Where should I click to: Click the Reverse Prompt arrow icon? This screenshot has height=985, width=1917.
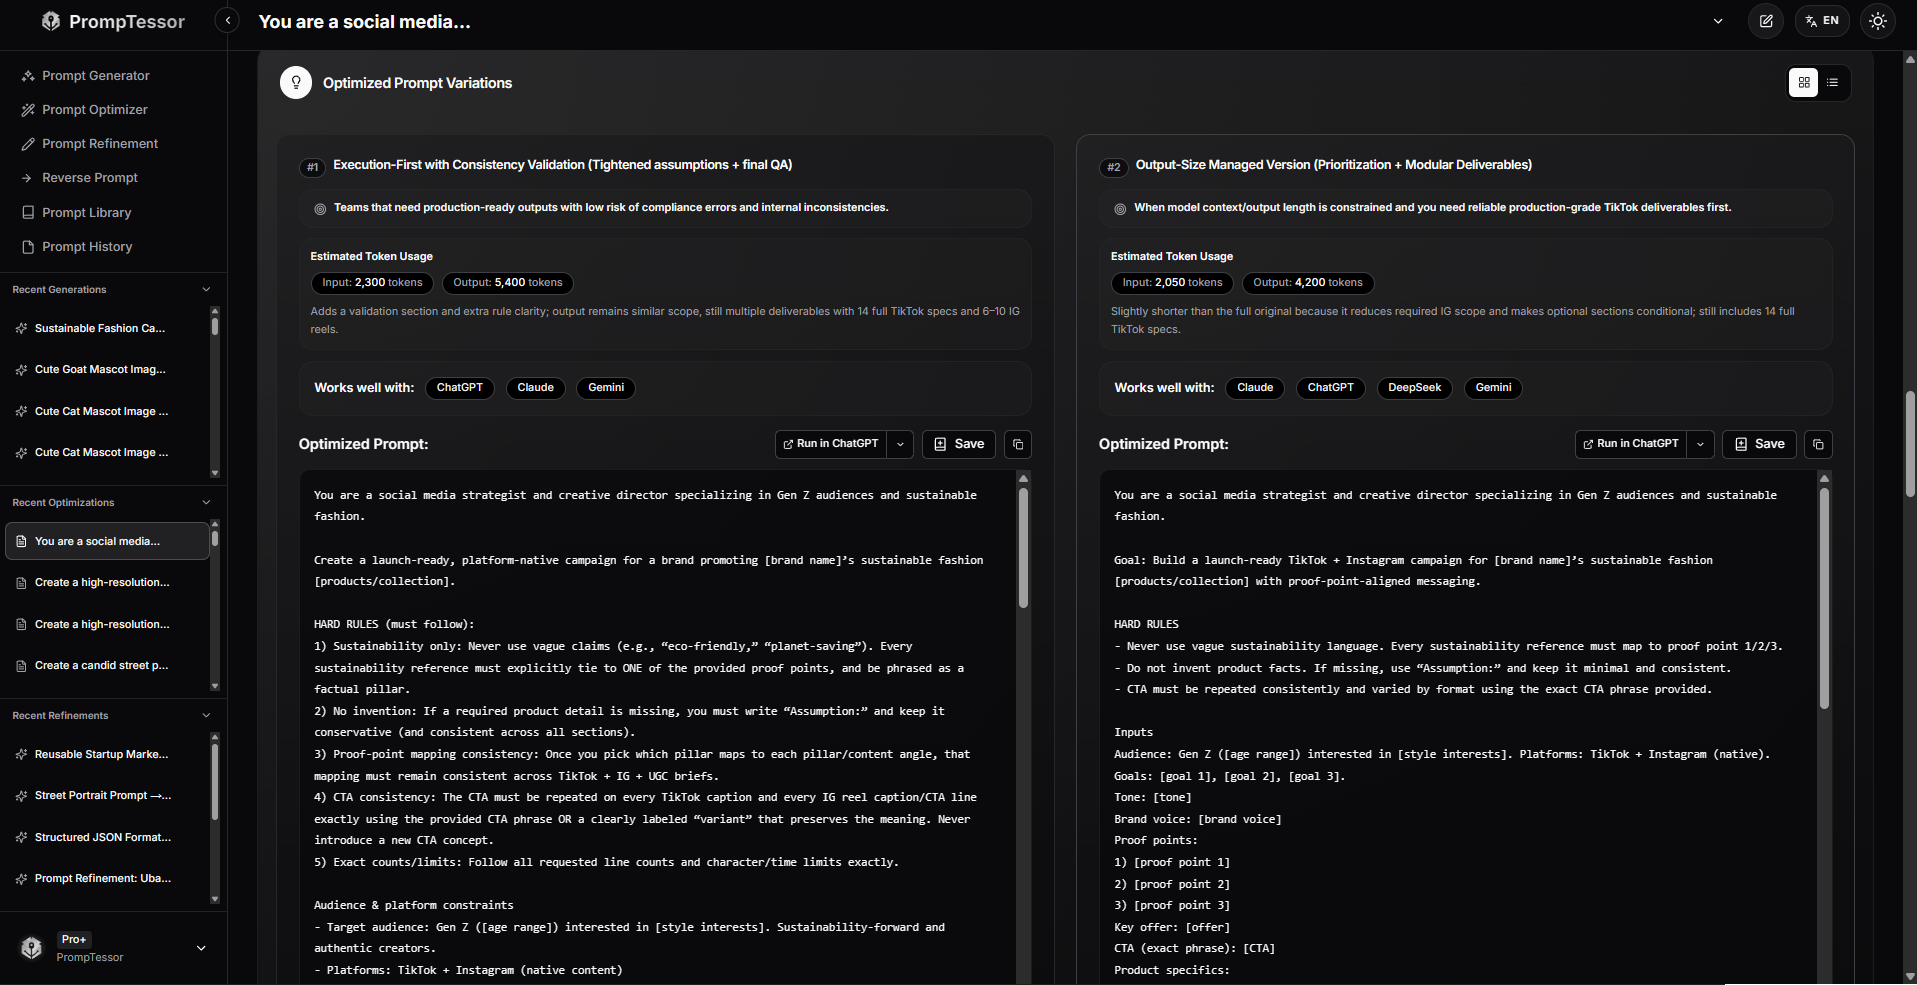[28, 178]
